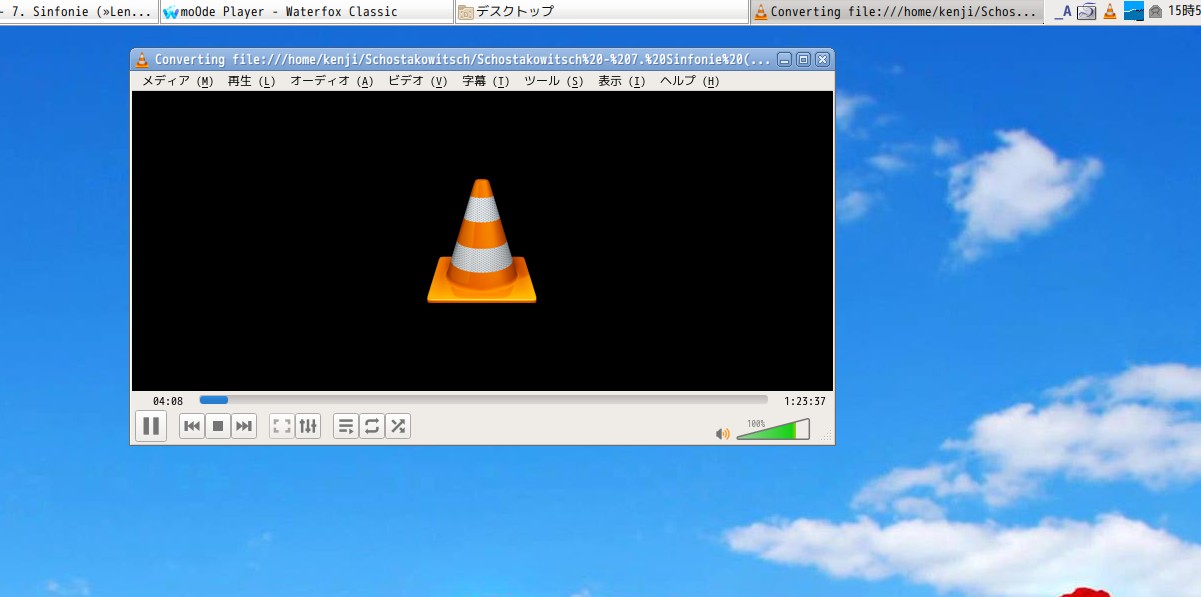Adjust the volume slider to maximum
Screen dimensions: 1201x597
[807, 430]
